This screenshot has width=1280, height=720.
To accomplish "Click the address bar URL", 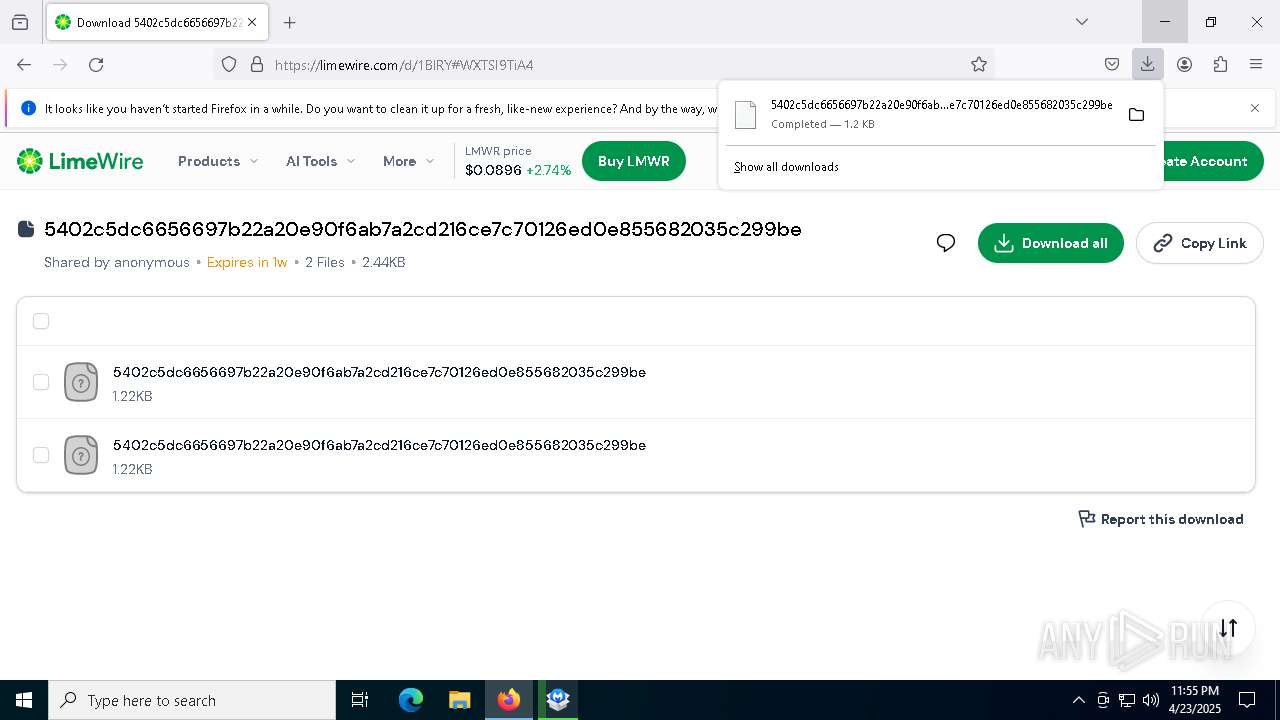I will pos(404,65).
